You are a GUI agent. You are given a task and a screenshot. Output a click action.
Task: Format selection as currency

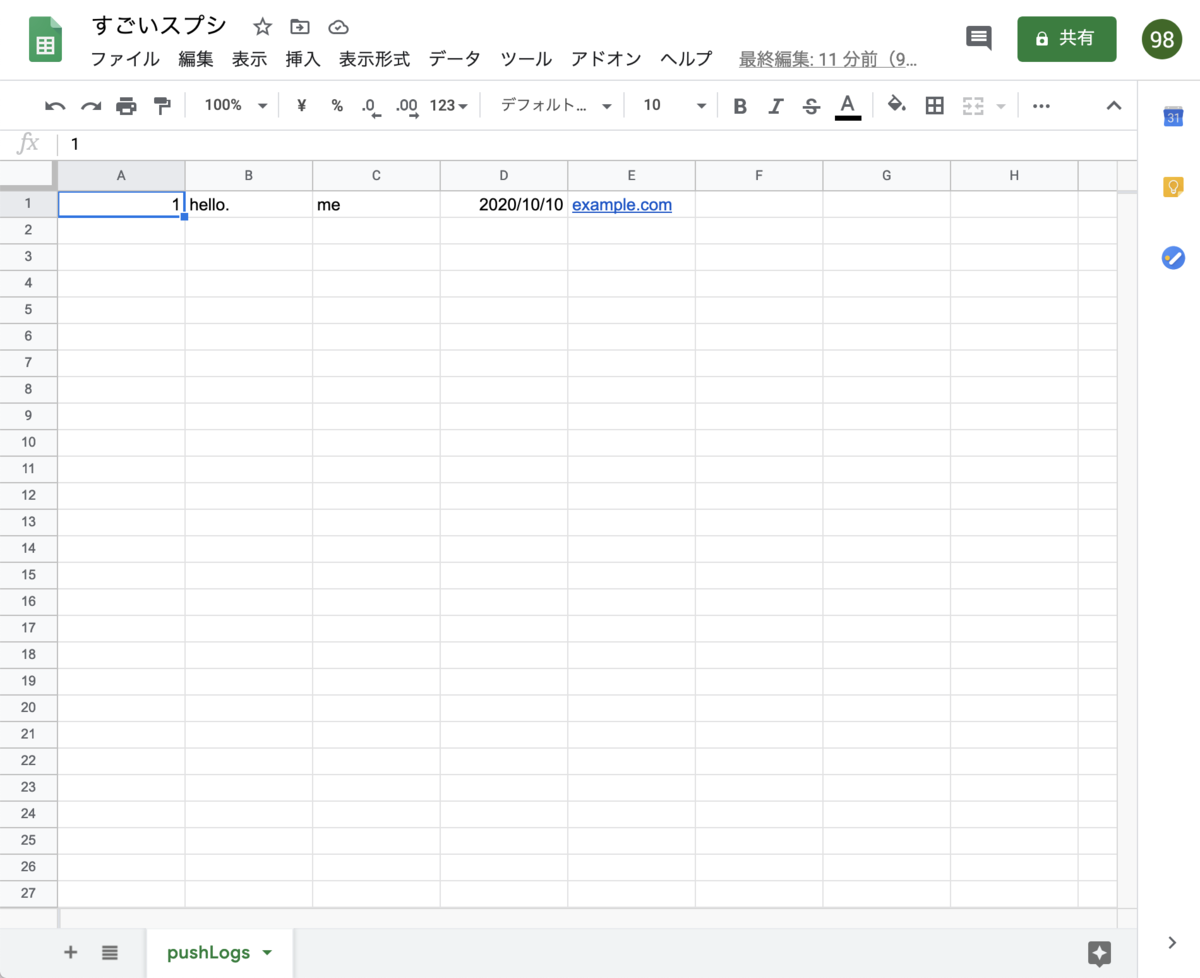(x=301, y=105)
